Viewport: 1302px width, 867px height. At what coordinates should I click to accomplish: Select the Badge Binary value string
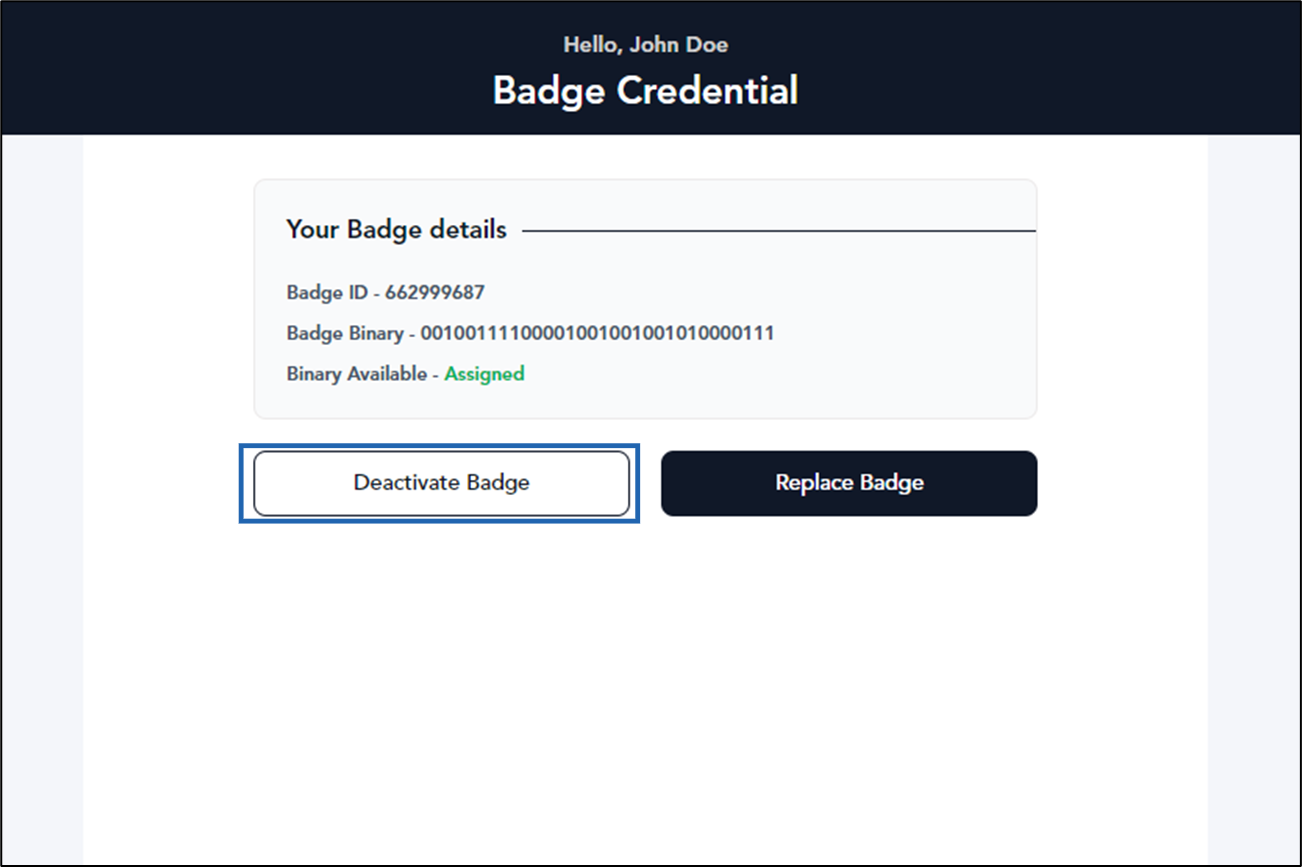click(x=597, y=333)
